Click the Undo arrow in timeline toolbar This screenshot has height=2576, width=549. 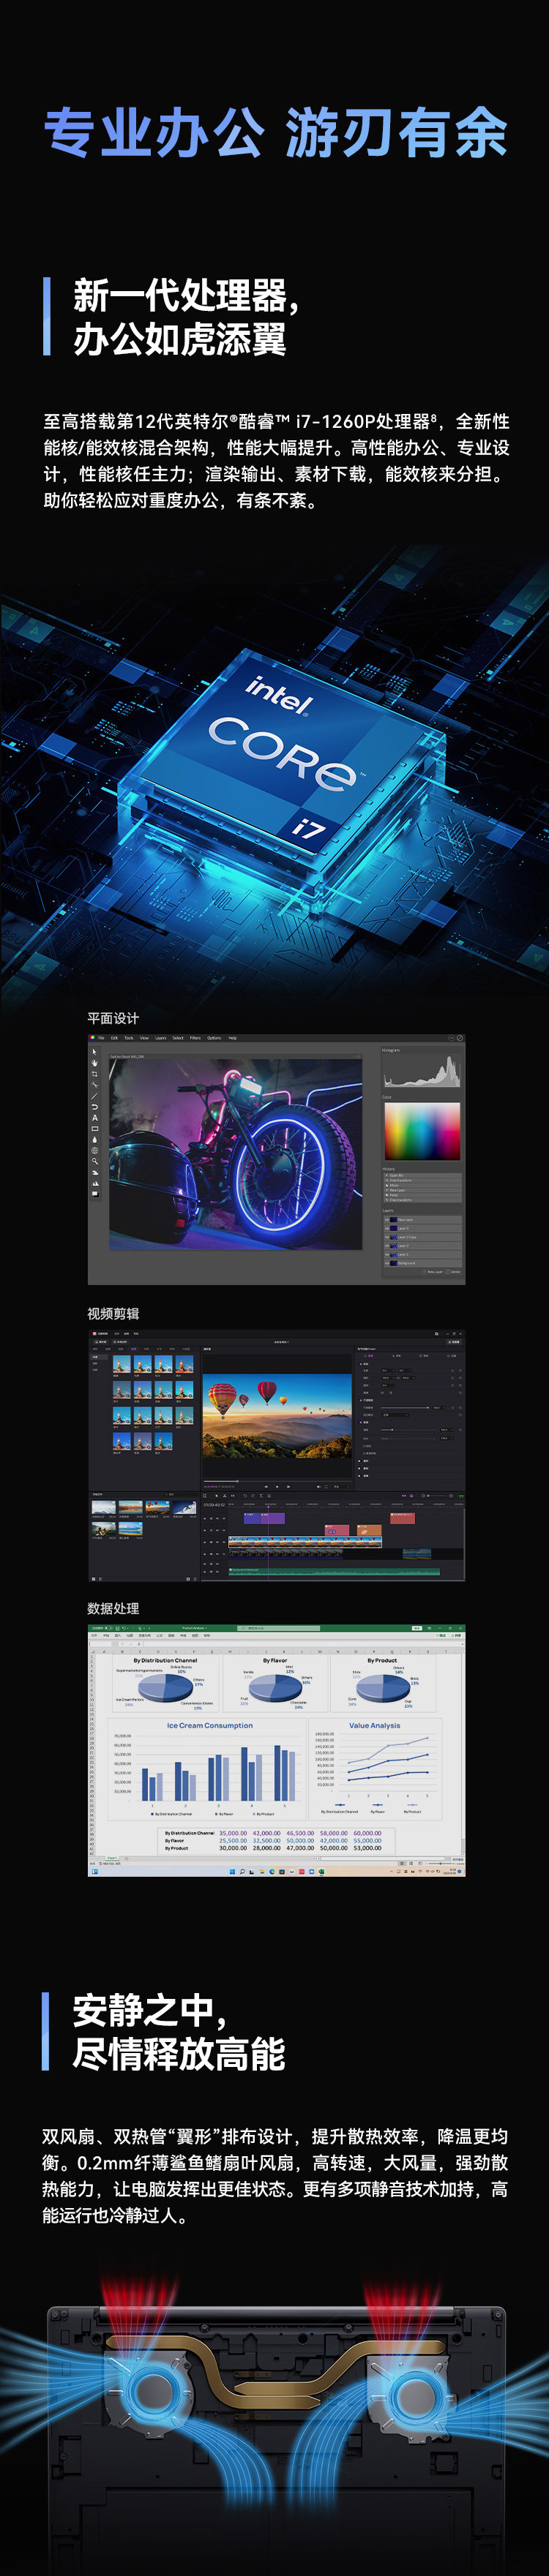pos(244,1497)
